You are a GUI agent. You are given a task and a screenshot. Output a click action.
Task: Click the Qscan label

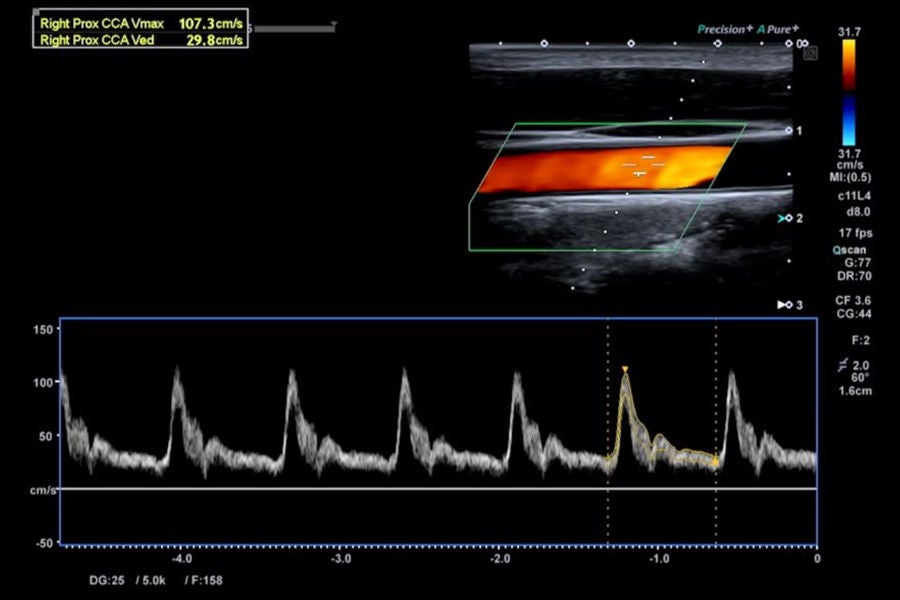[x=849, y=250]
